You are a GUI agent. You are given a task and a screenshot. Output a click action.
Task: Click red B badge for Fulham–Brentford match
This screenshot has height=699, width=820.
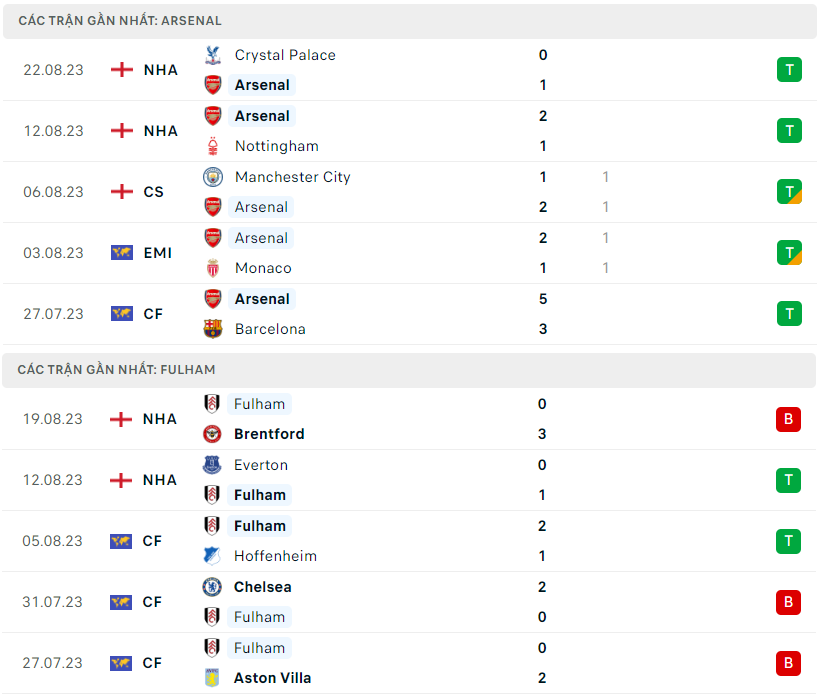click(x=789, y=419)
